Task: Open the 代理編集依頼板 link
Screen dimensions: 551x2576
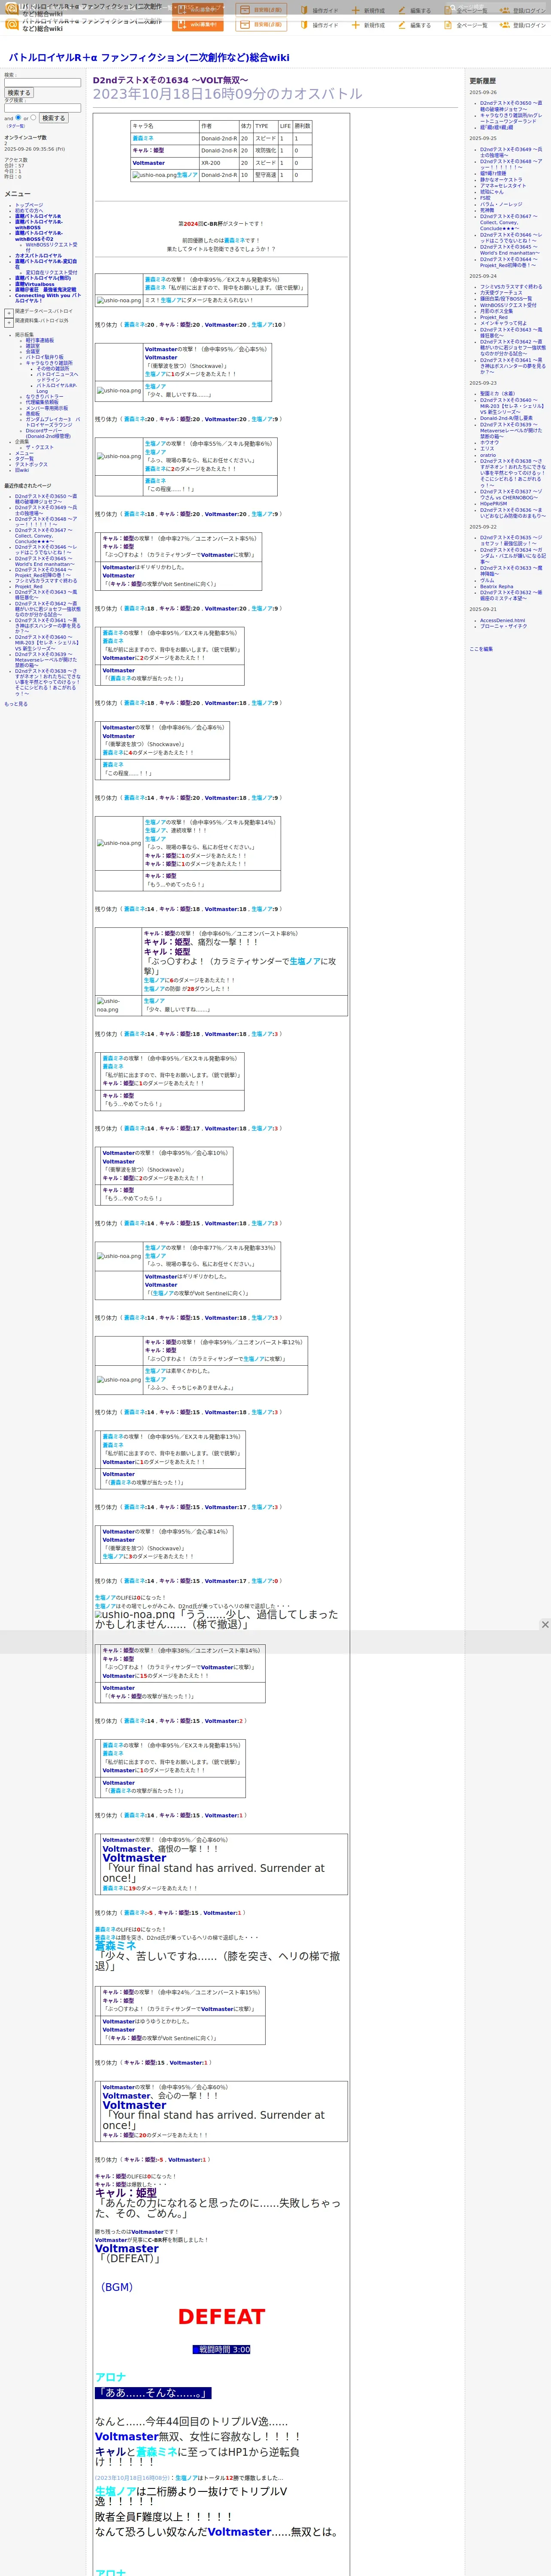Action: click(42, 402)
